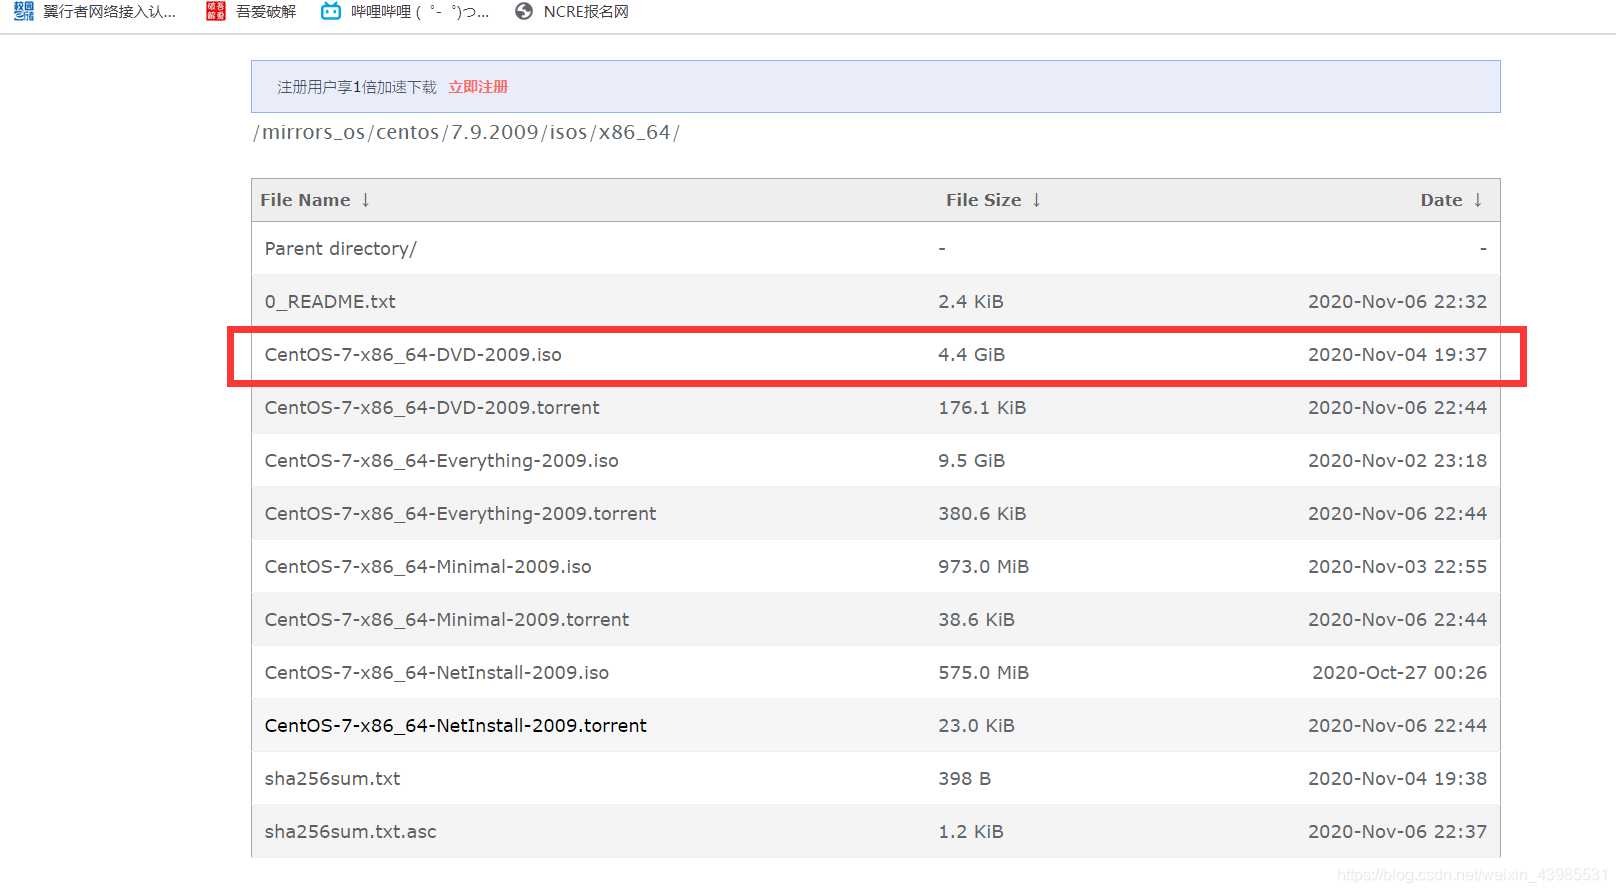
Task: Download CentOS-7-x86_64-DVD-2009.torrent
Action: 432,407
